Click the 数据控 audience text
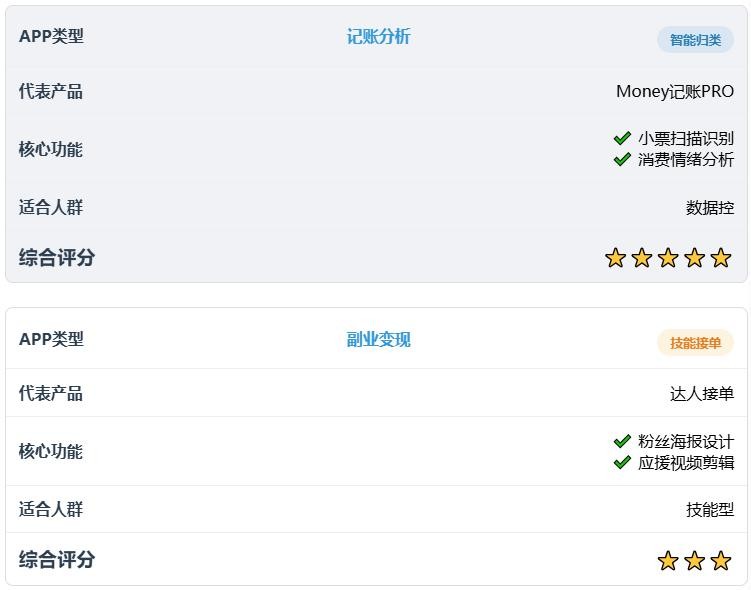The width and height of the screenshot is (751, 590). point(709,208)
